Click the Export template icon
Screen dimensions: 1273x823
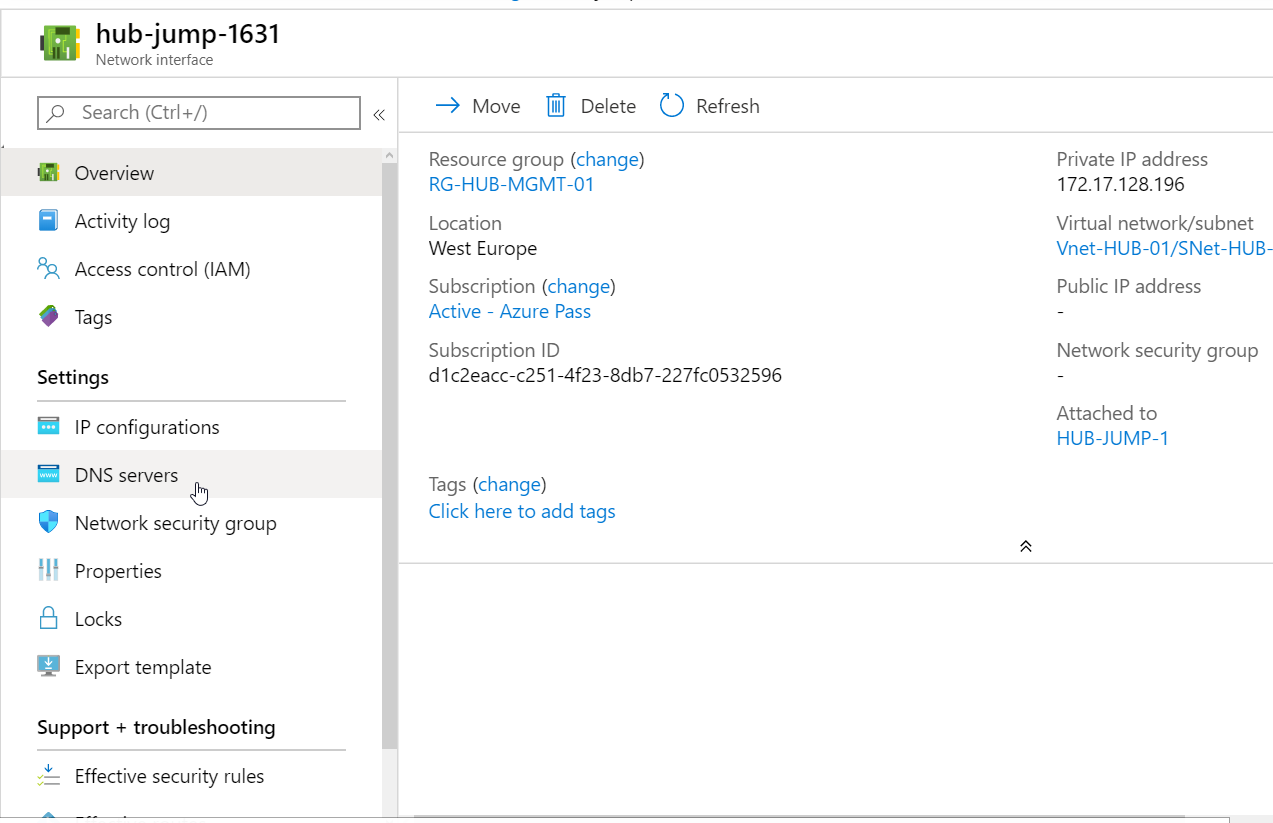point(48,667)
